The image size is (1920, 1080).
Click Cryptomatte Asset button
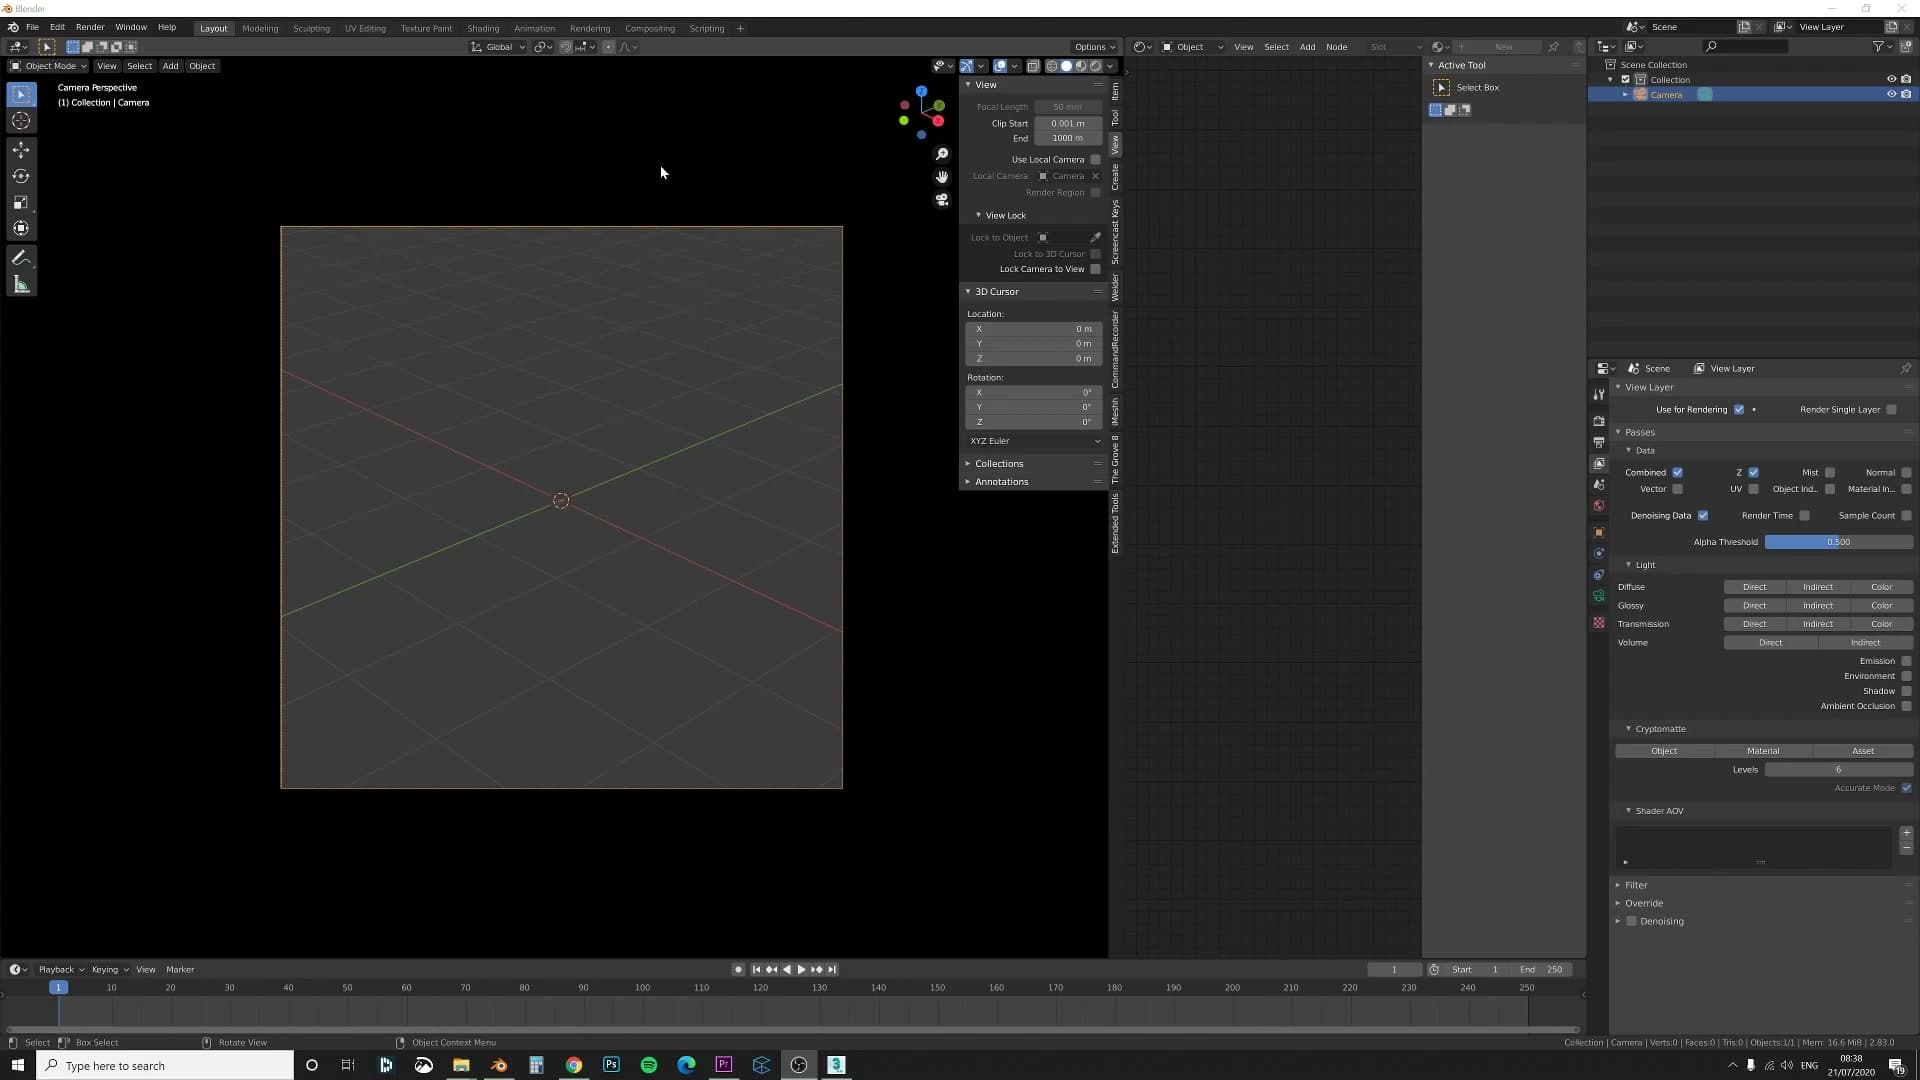[1863, 751]
